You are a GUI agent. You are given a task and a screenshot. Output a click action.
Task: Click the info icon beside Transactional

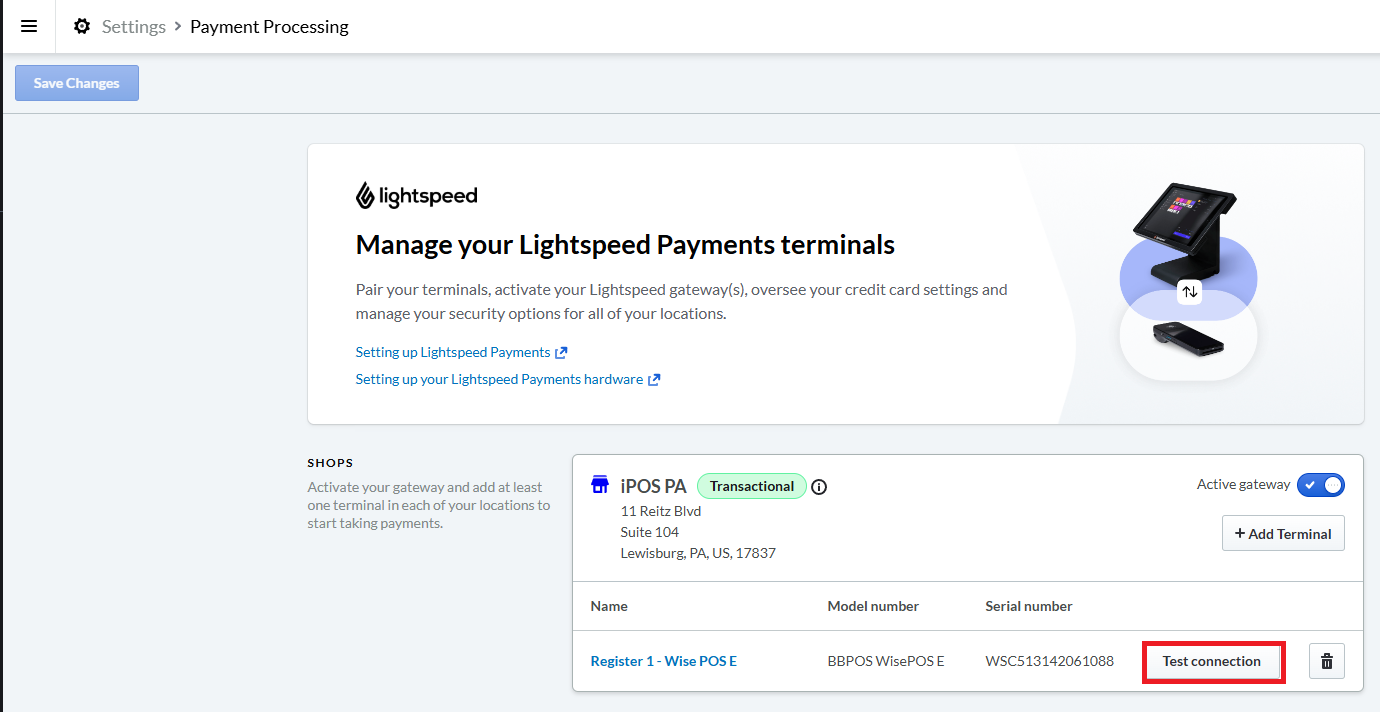(819, 487)
